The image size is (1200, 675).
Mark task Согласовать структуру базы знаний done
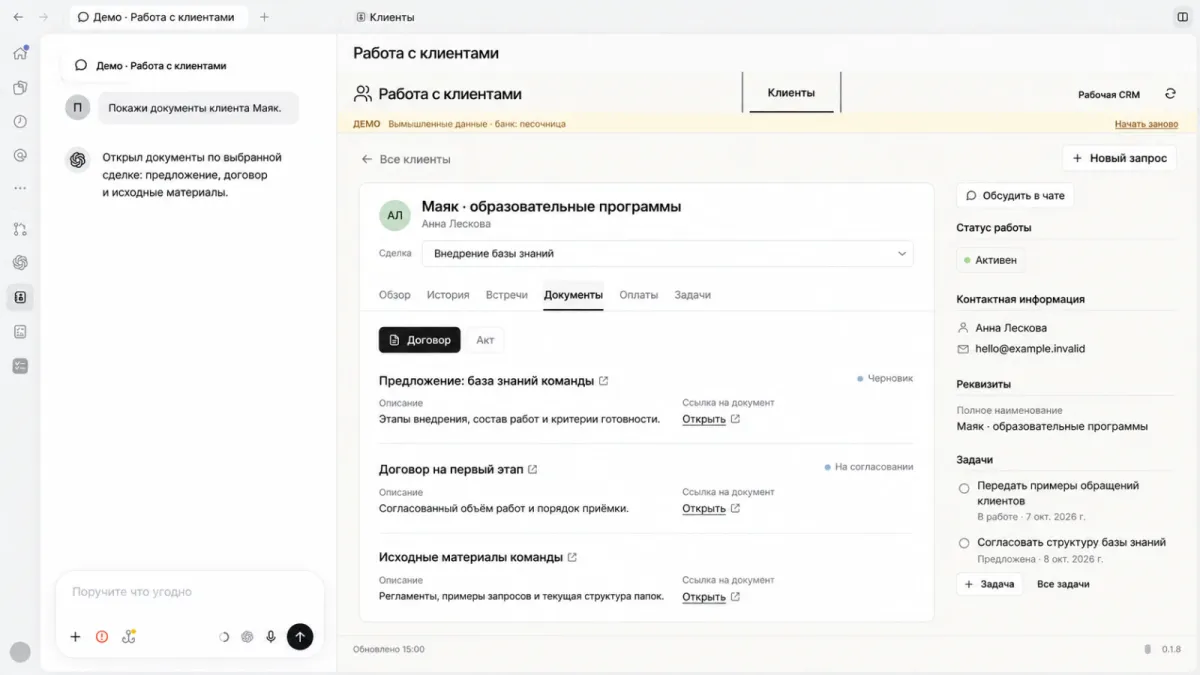click(x=964, y=543)
